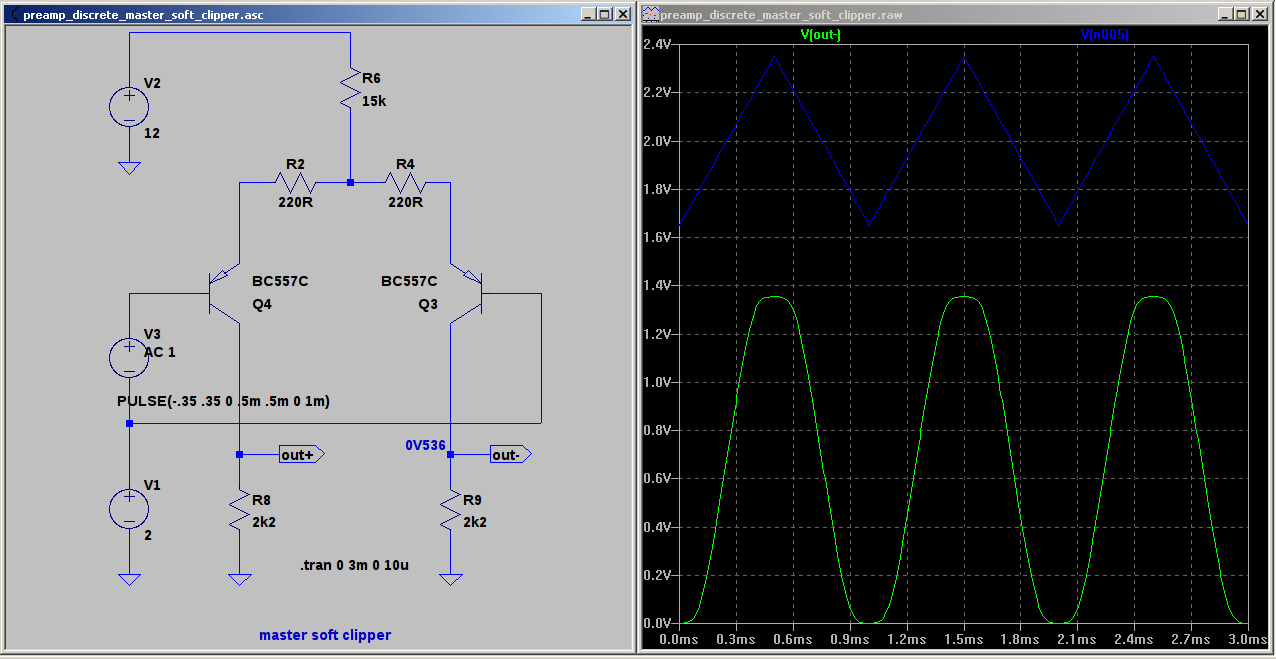
Task: Click the out- net label flag
Action: click(511, 454)
